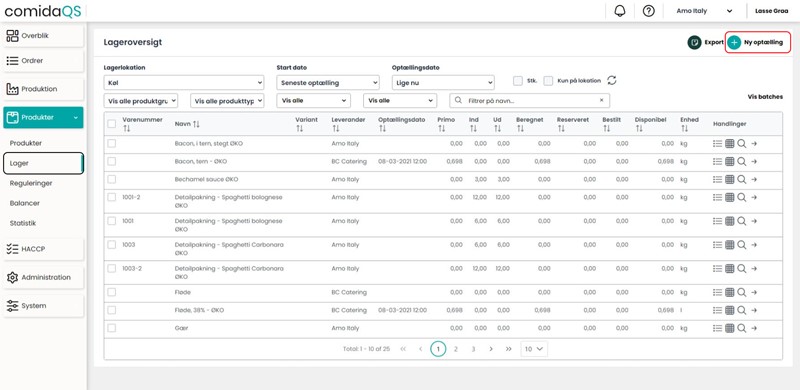Open grid icon for item 1001
The height and width of the screenshot is (390, 800).
coord(730,221)
